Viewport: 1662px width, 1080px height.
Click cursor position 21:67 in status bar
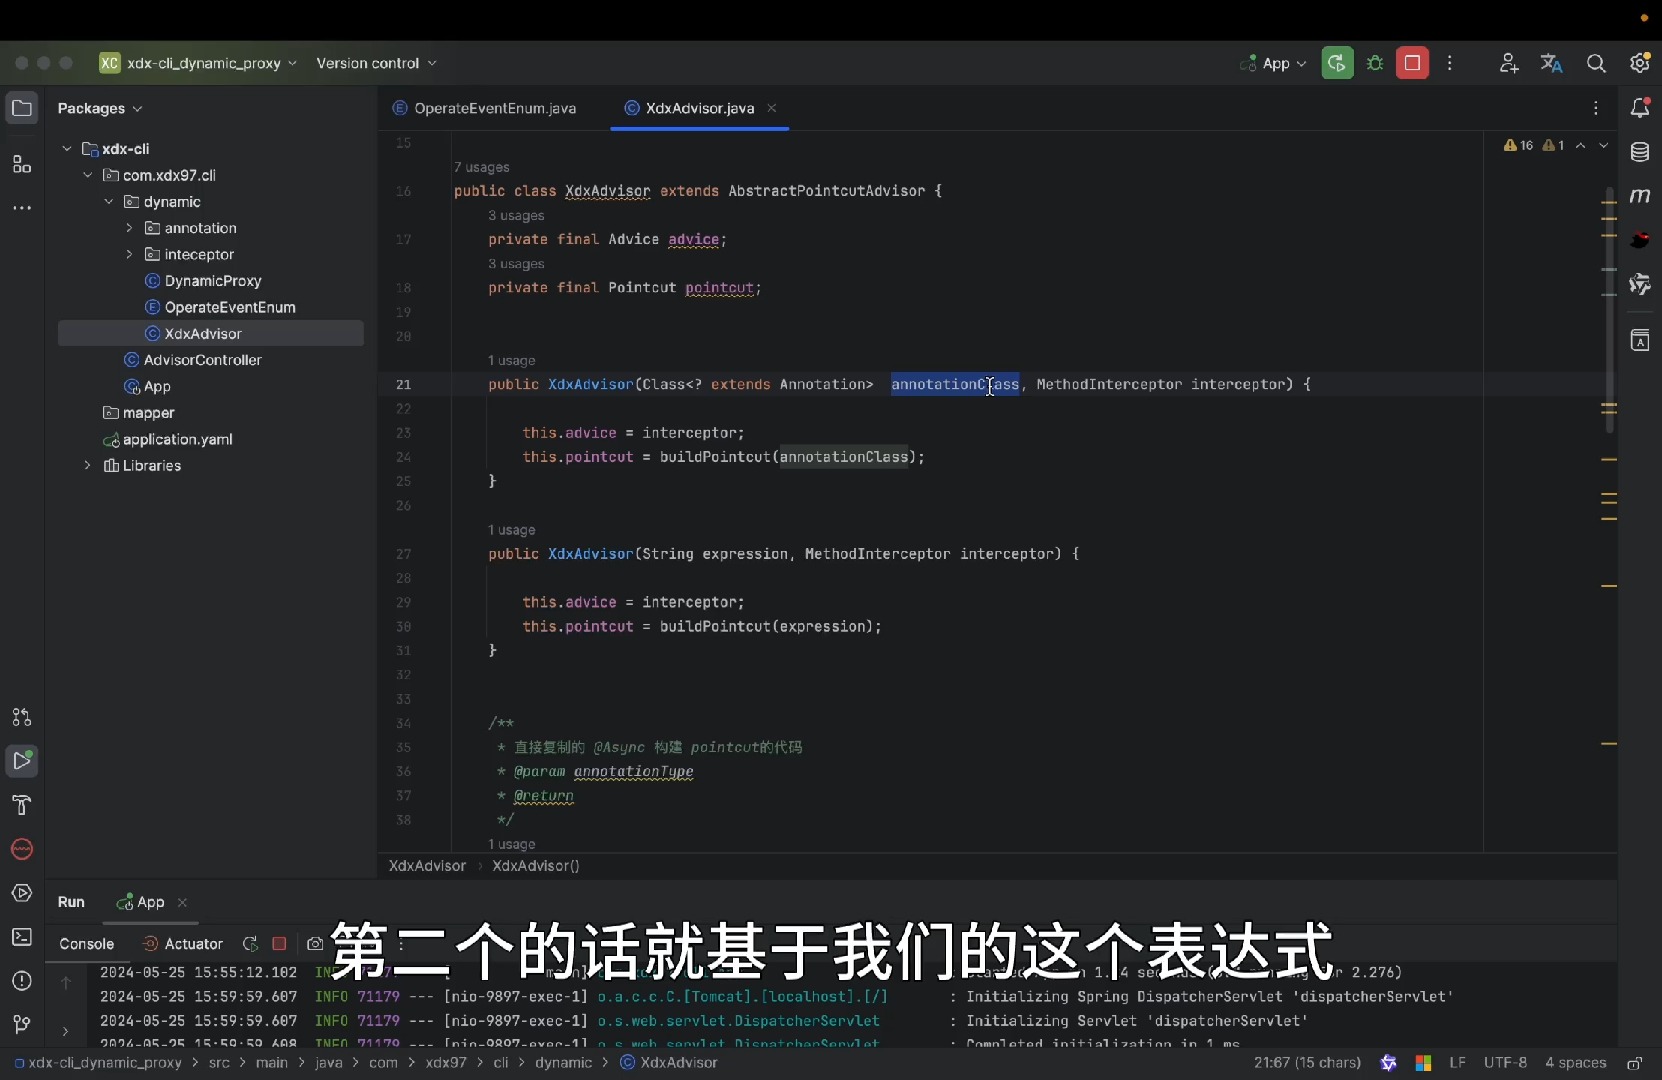point(1308,1063)
